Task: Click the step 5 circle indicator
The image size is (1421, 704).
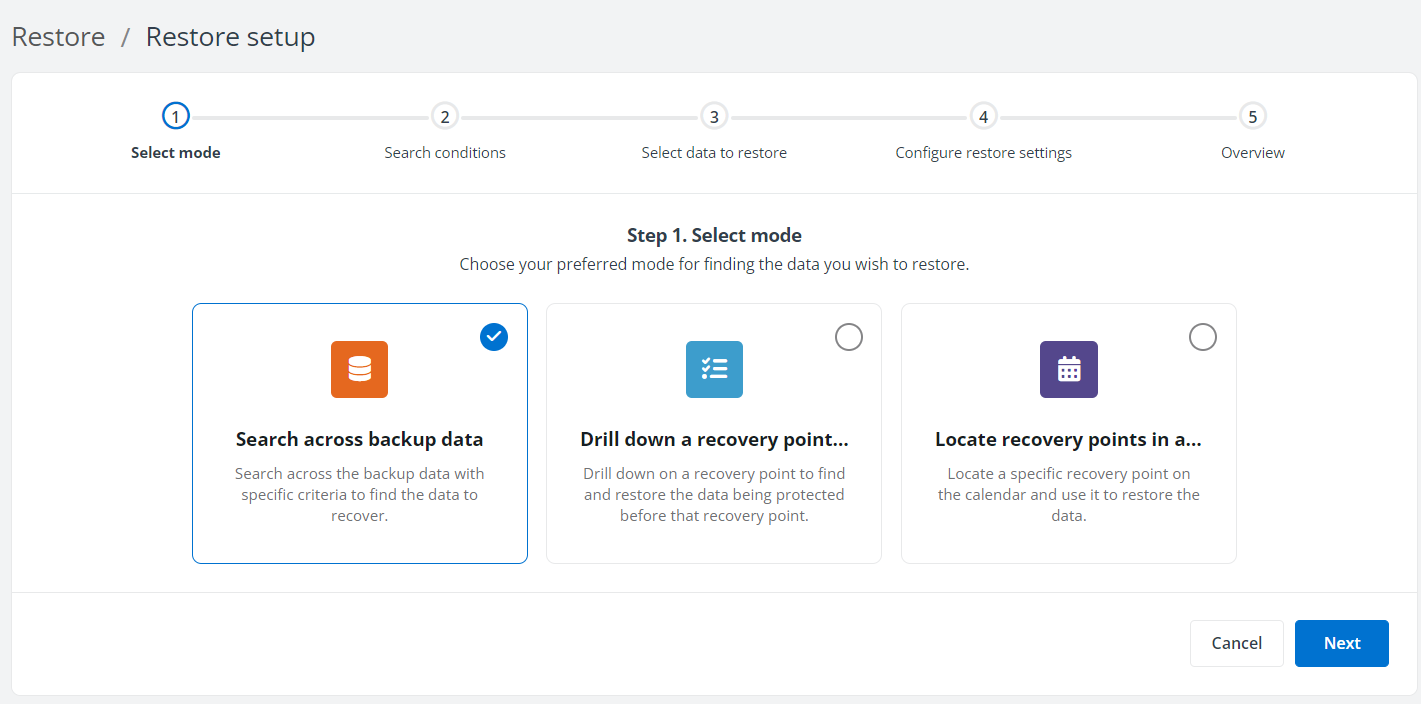Action: (1252, 117)
